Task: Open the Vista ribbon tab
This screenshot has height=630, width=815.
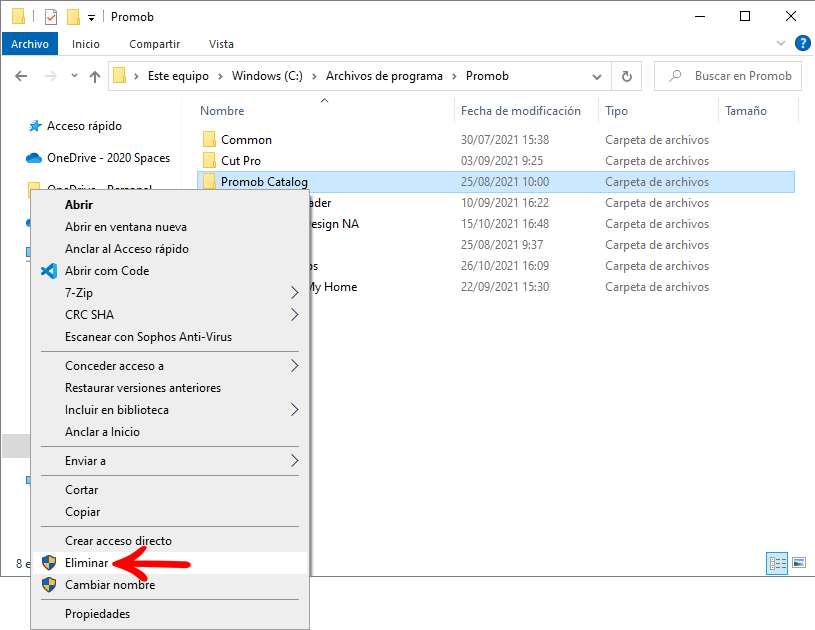Action: 221,44
